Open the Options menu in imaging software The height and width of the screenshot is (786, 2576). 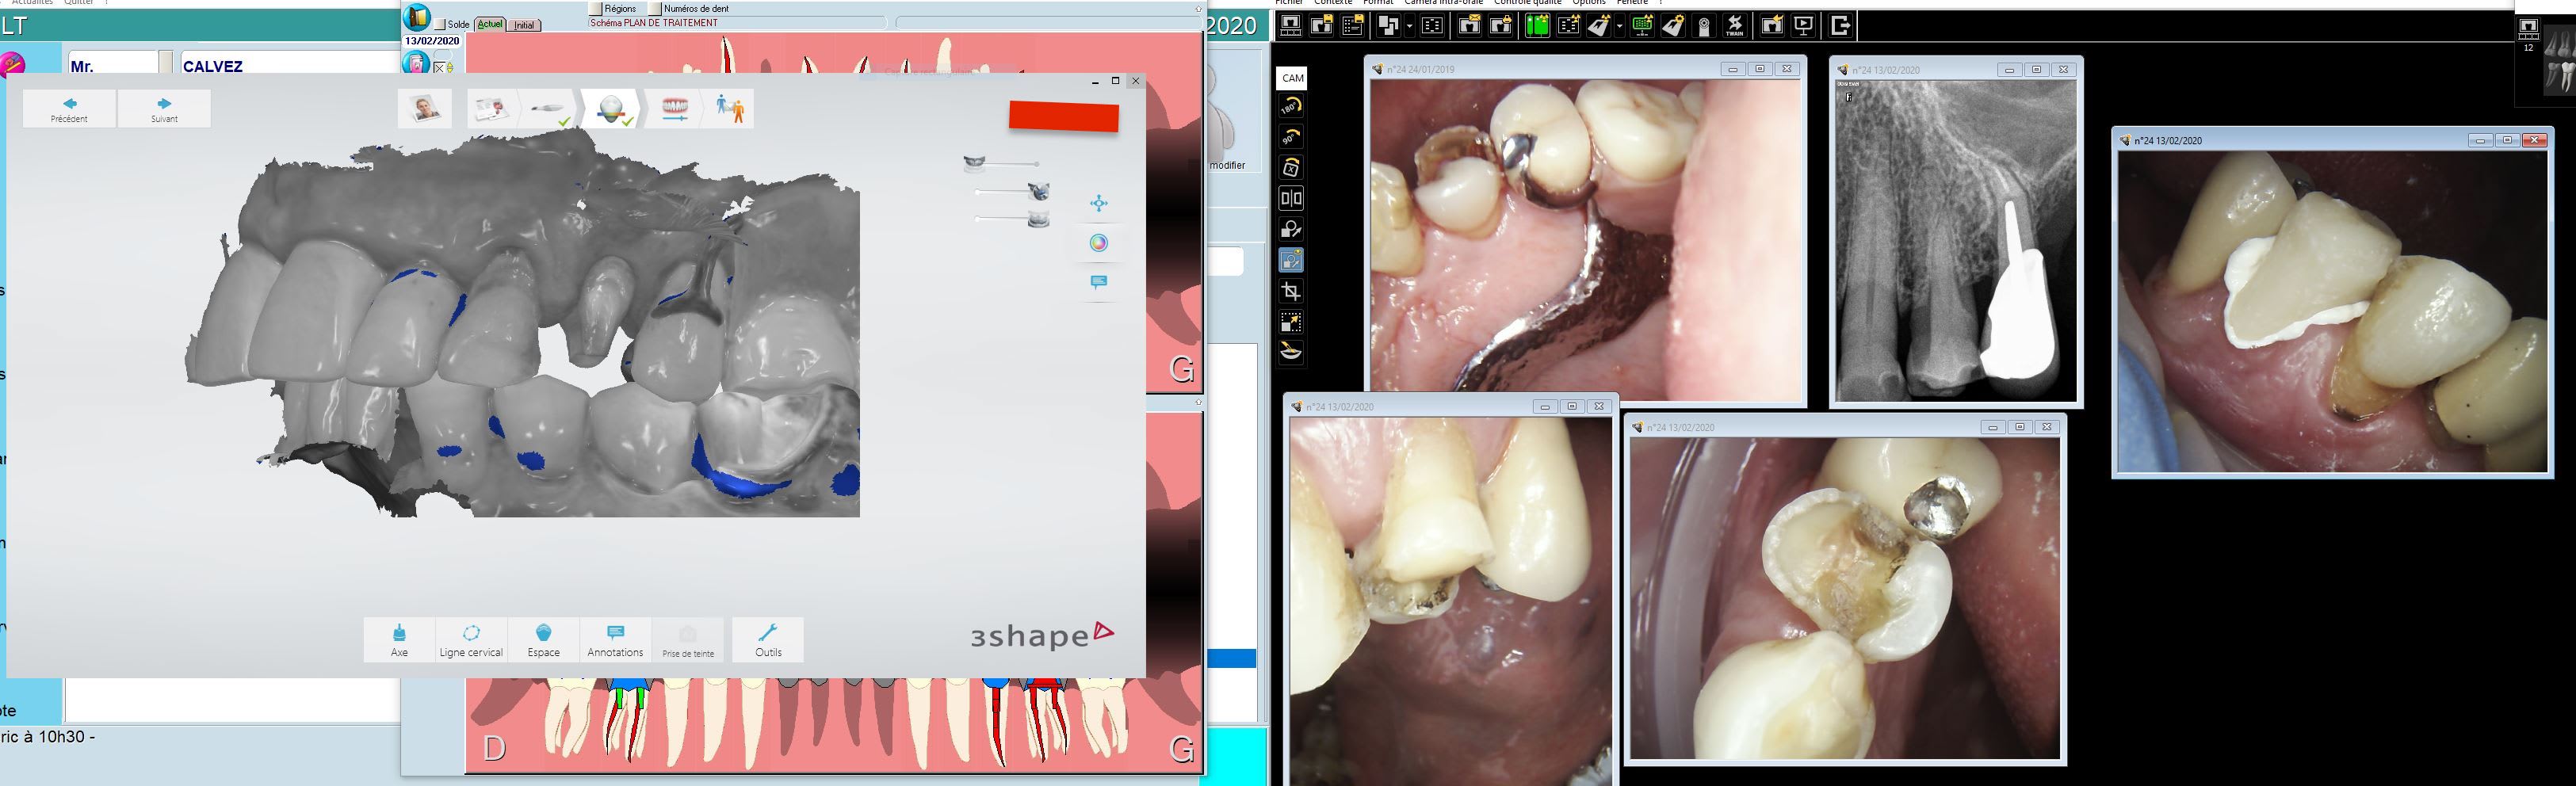(1588, 3)
